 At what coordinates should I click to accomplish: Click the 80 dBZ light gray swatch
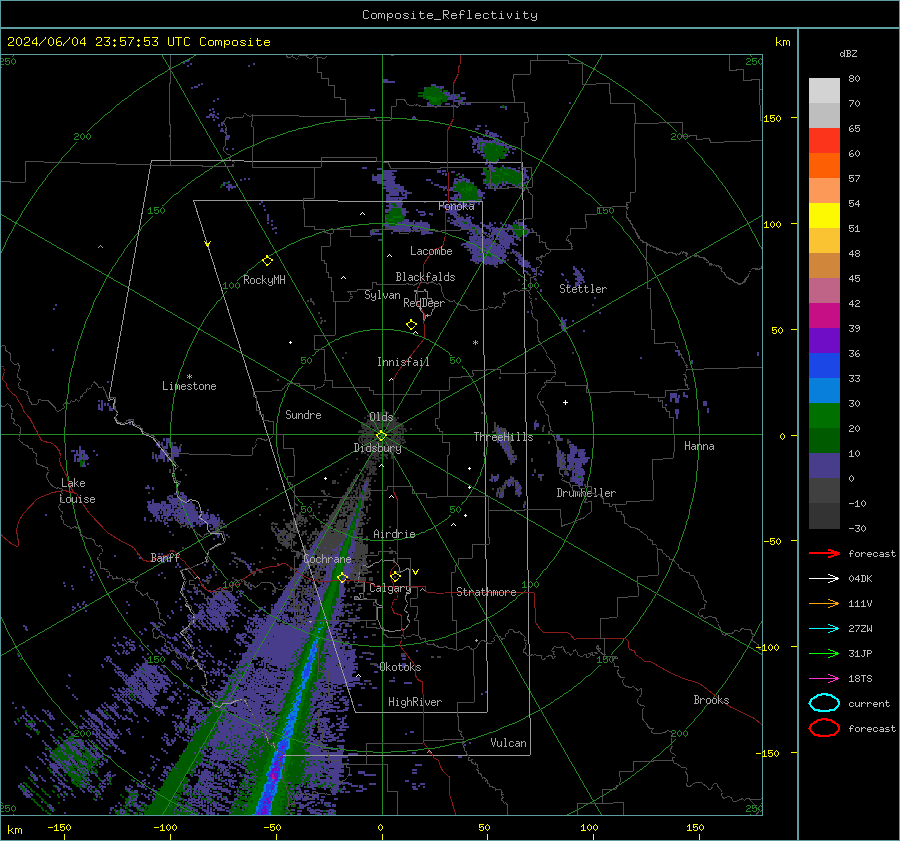[824, 90]
